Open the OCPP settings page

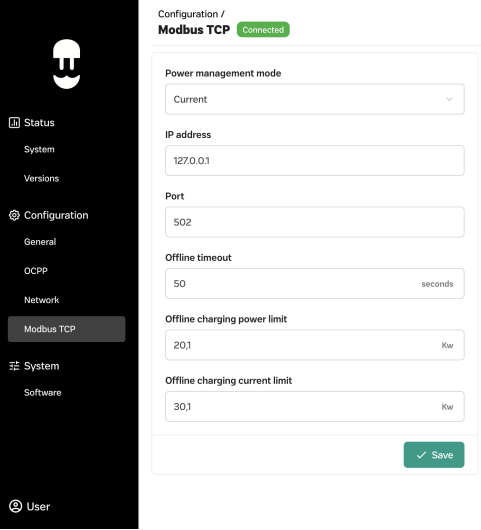coord(36,271)
